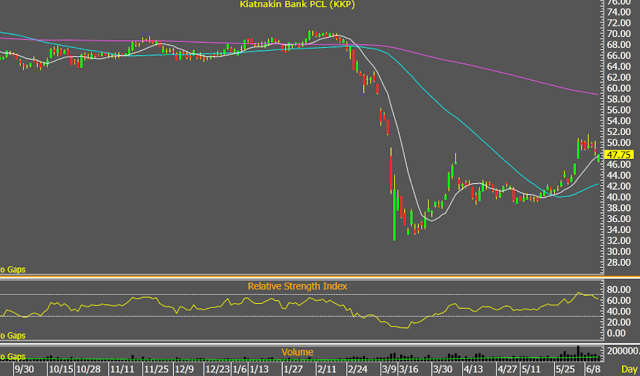Click the RSI peak above 70 in early June

click(578, 293)
